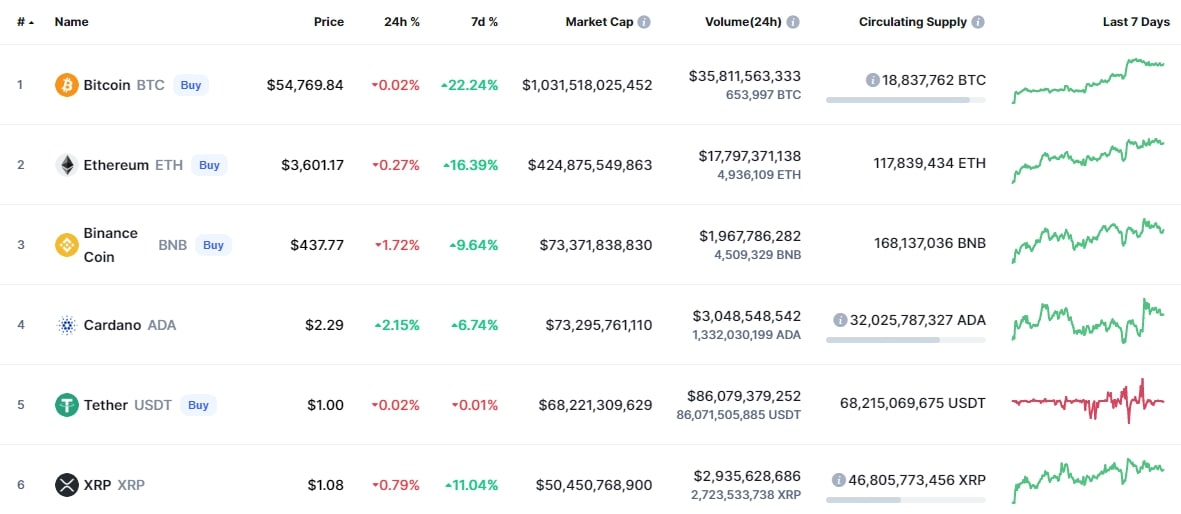Screen dimensions: 1181x514
Task: Click Bitcoin price $54,769.84
Action: click(x=305, y=85)
